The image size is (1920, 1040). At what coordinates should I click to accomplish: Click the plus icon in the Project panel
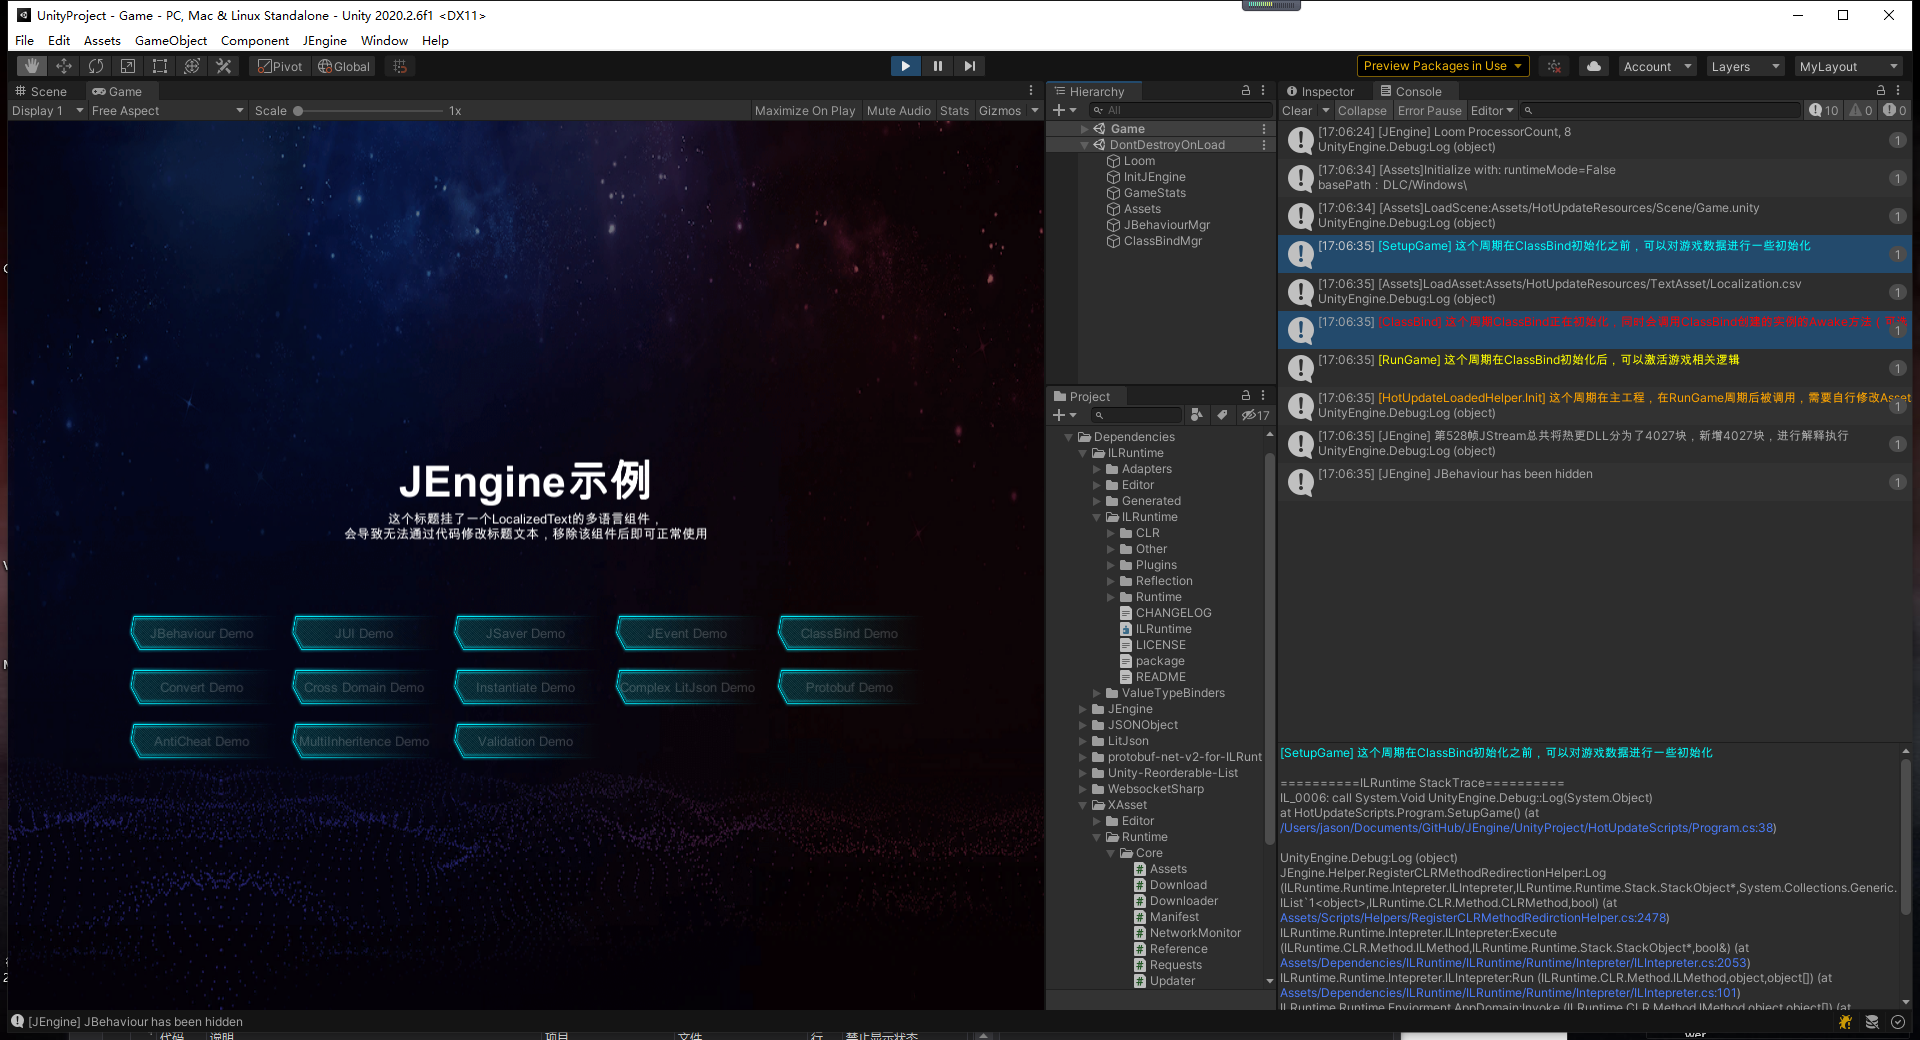click(1058, 414)
